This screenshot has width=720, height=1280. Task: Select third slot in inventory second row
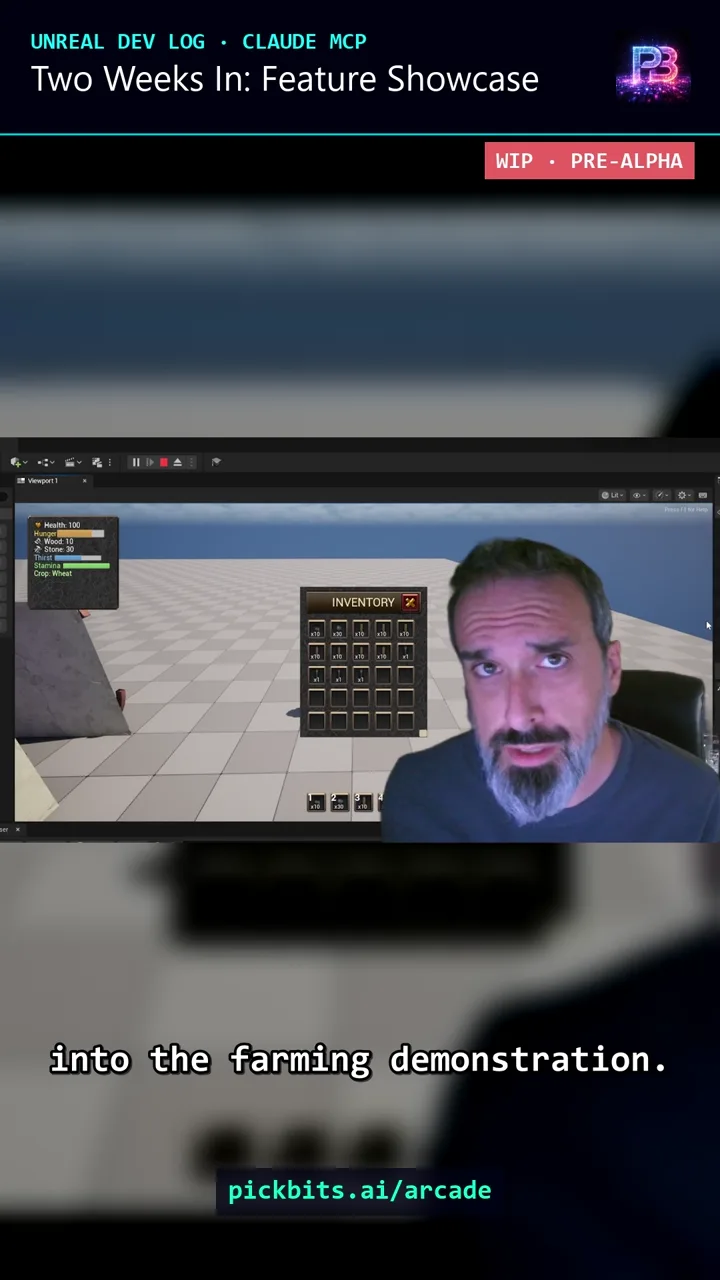click(x=360, y=652)
